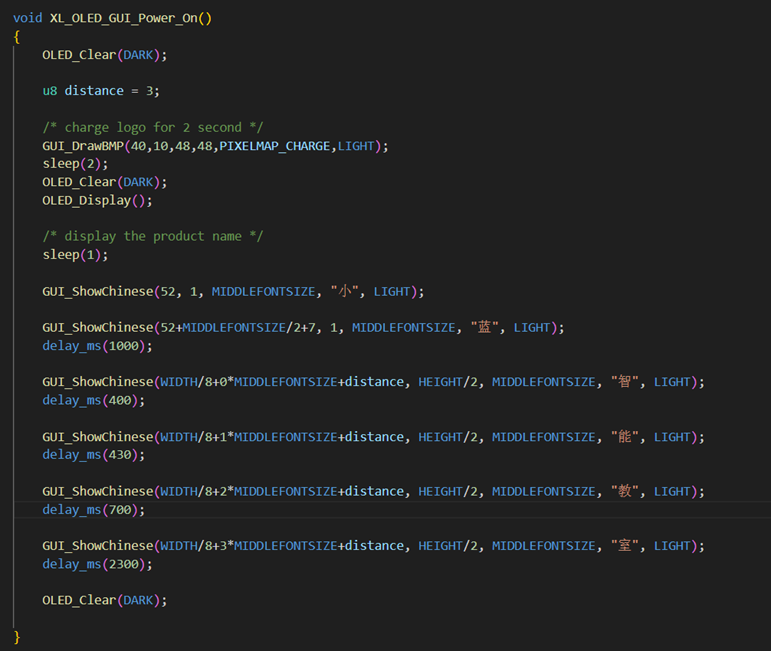Click the first OLED_Clear(DARK) call
This screenshot has width=771, height=651.
105,55
